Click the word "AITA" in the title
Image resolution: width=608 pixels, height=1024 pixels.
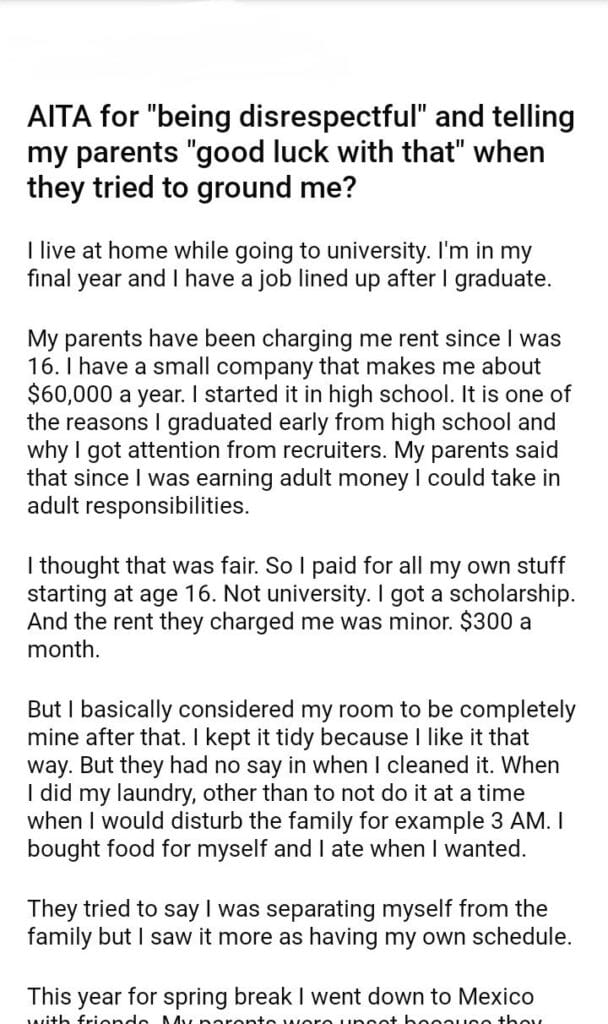[x=56, y=119]
